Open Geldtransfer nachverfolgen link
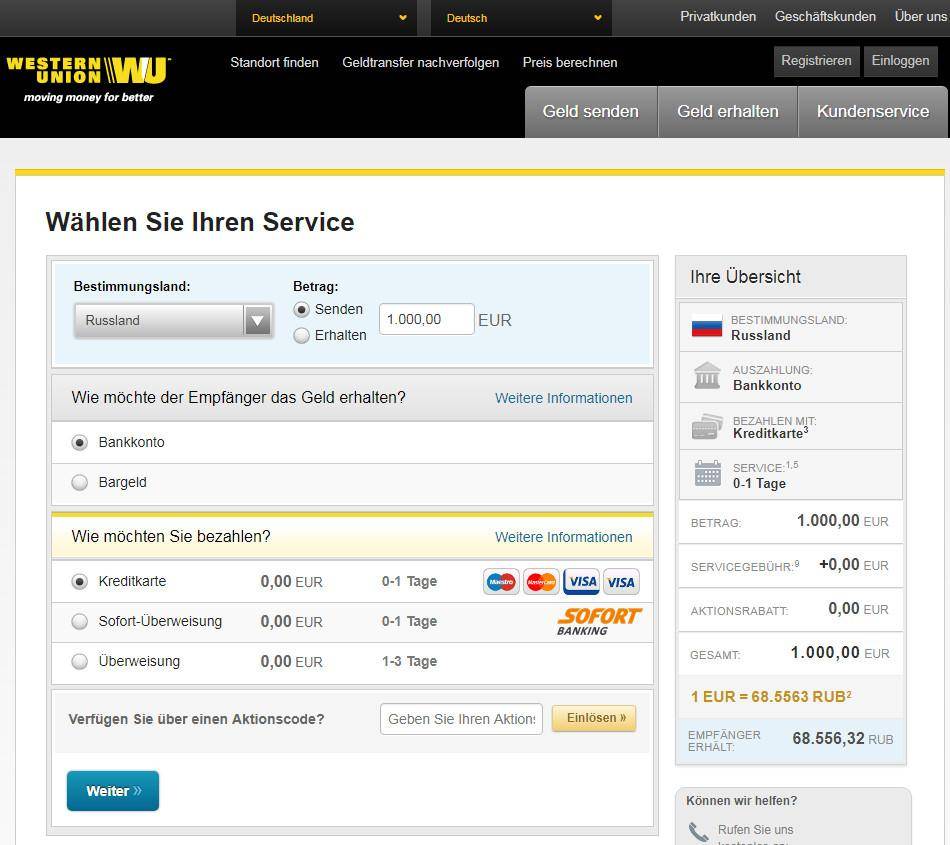Image resolution: width=950 pixels, height=845 pixels. [x=420, y=62]
